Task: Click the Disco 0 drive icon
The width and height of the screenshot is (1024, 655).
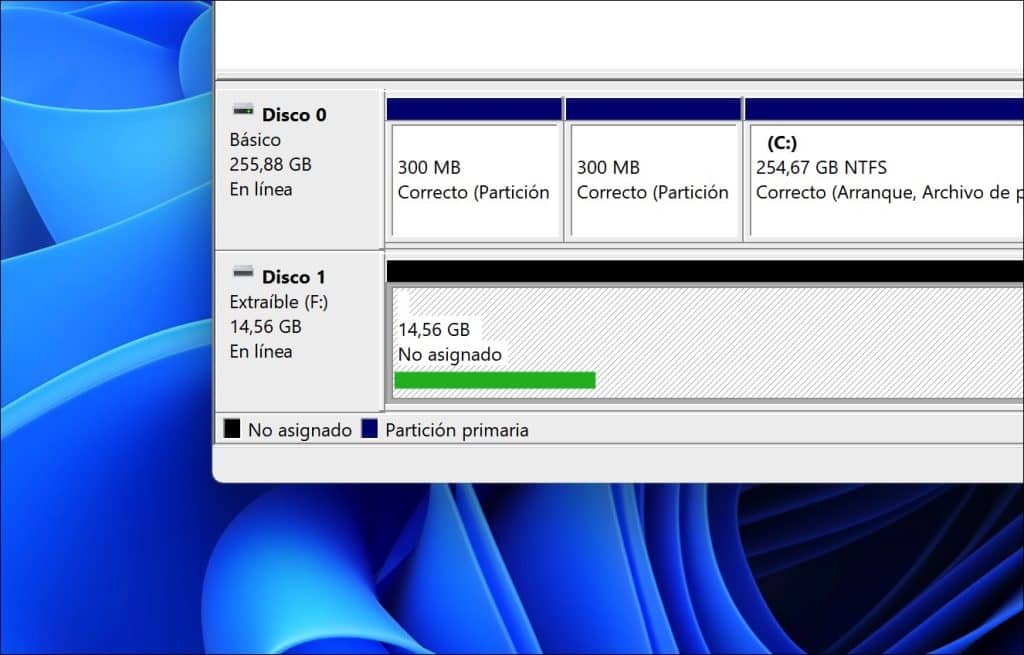Action: tap(243, 111)
